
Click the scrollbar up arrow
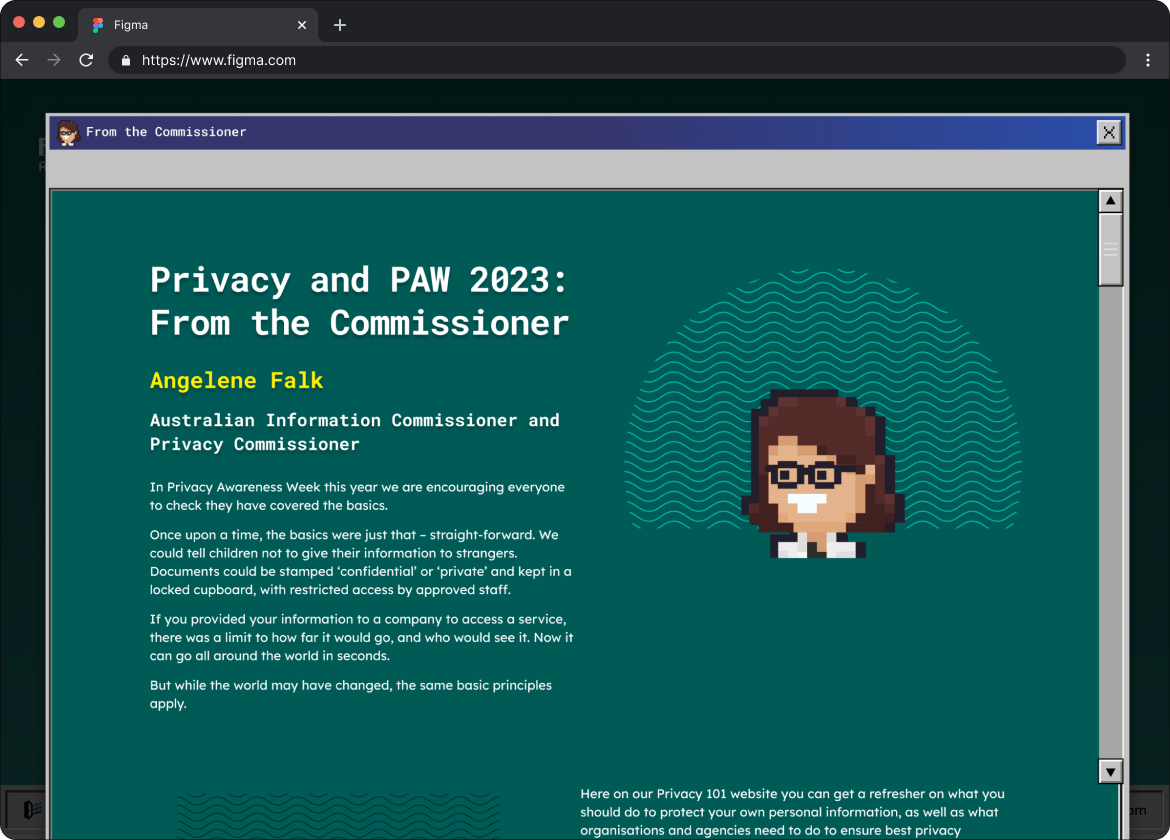1110,201
